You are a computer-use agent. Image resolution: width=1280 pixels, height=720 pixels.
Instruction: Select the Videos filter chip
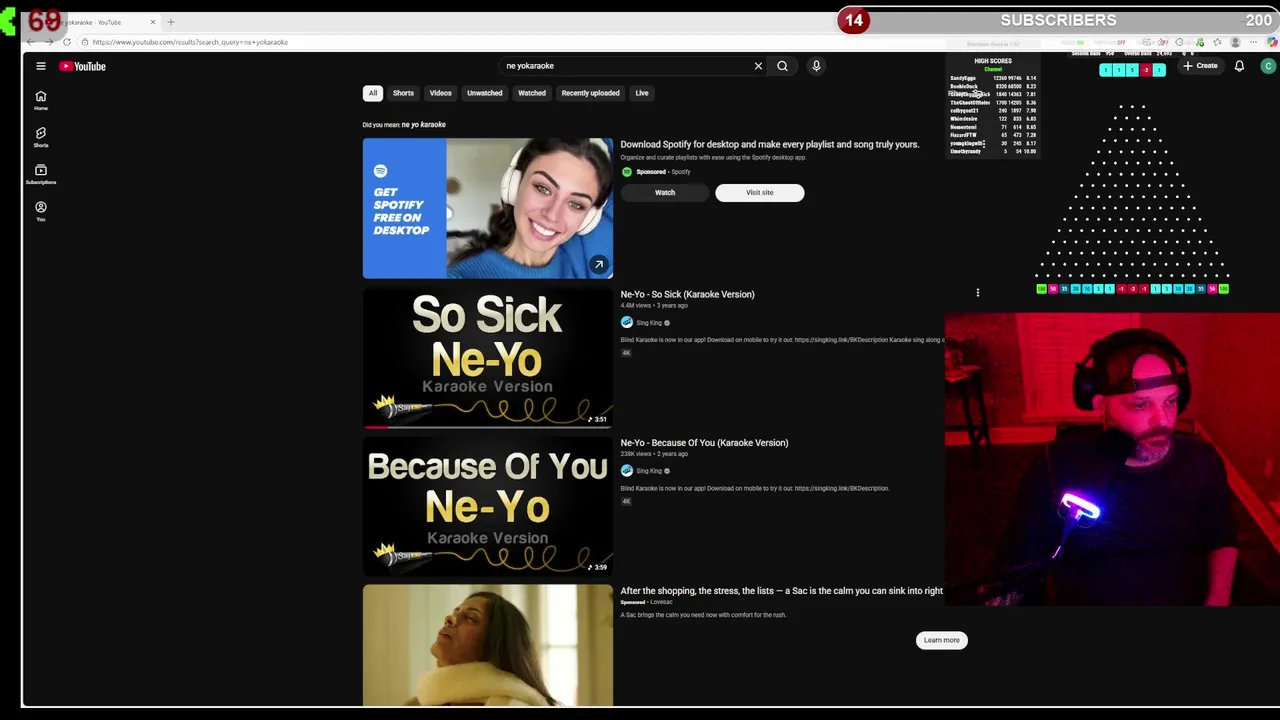440,93
